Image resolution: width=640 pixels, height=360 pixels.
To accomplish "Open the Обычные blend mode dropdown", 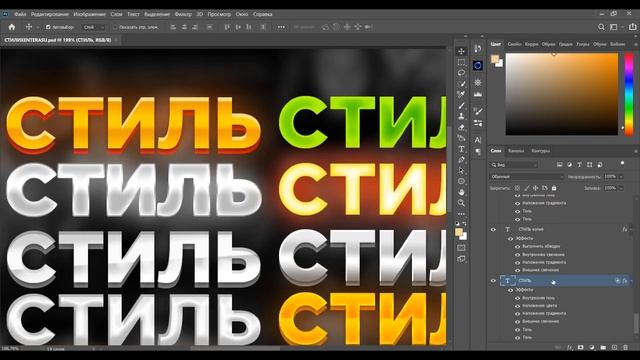I will (527, 177).
